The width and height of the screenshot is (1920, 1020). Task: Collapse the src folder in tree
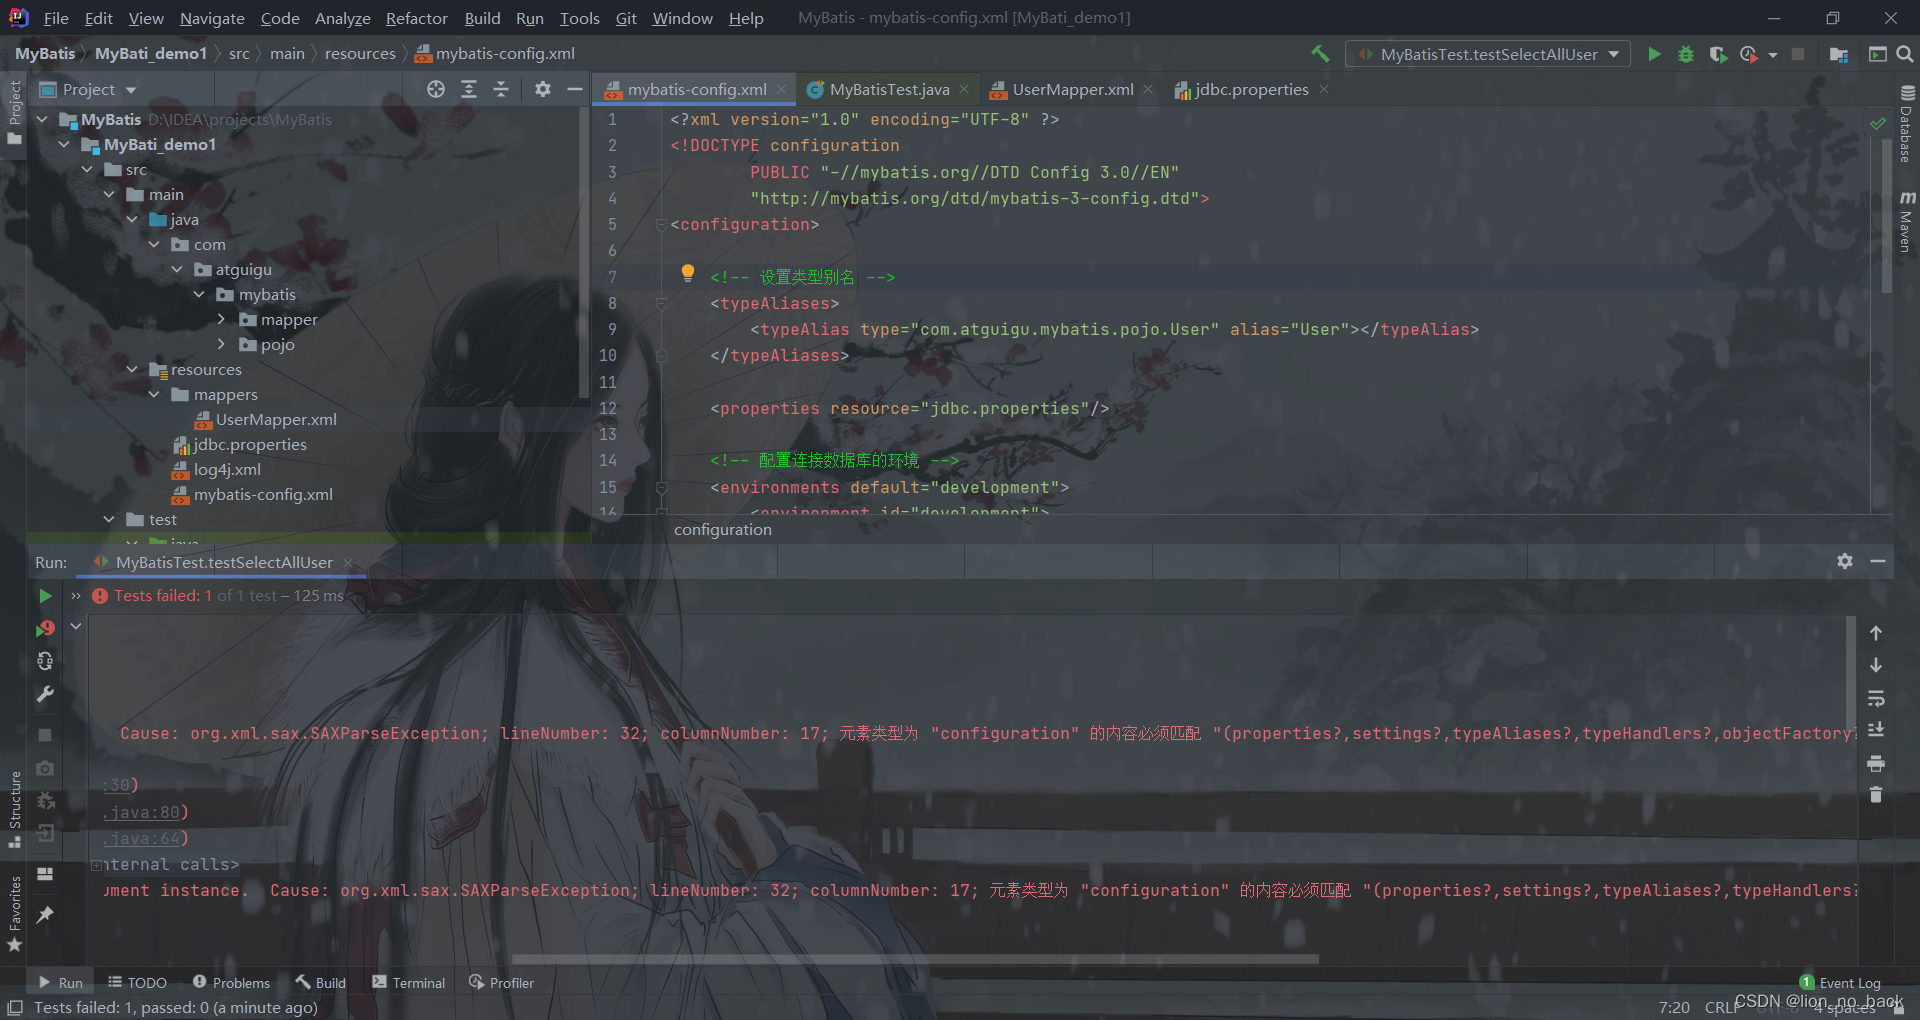tap(88, 169)
